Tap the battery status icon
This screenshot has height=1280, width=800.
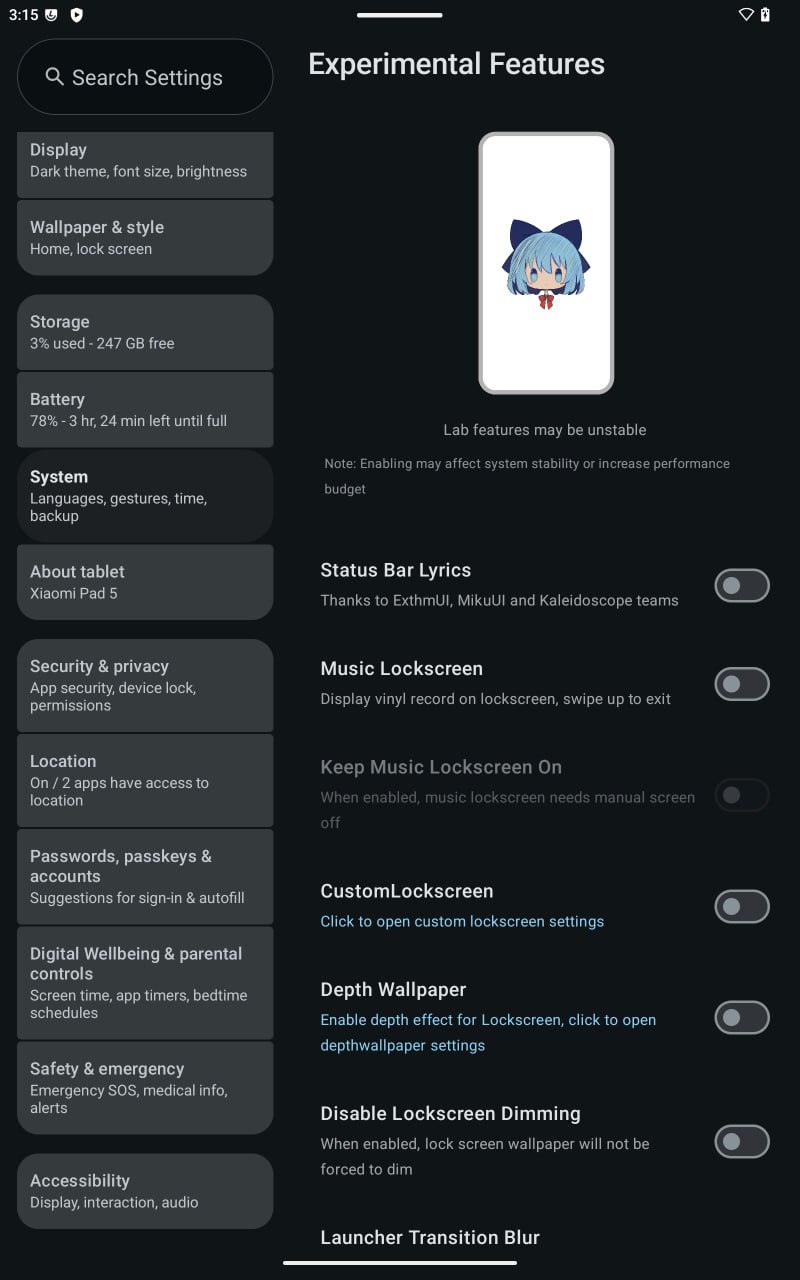(766, 15)
